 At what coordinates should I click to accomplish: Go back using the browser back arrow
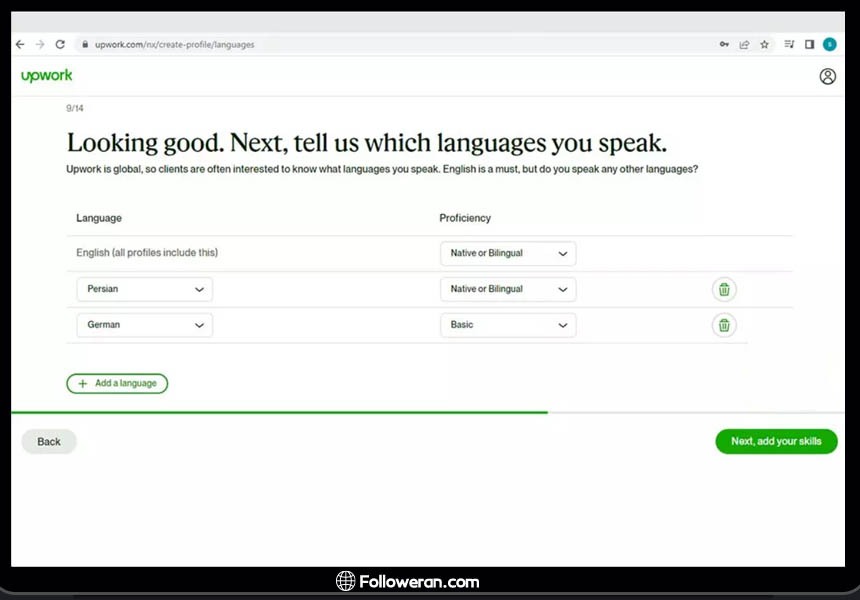click(20, 44)
